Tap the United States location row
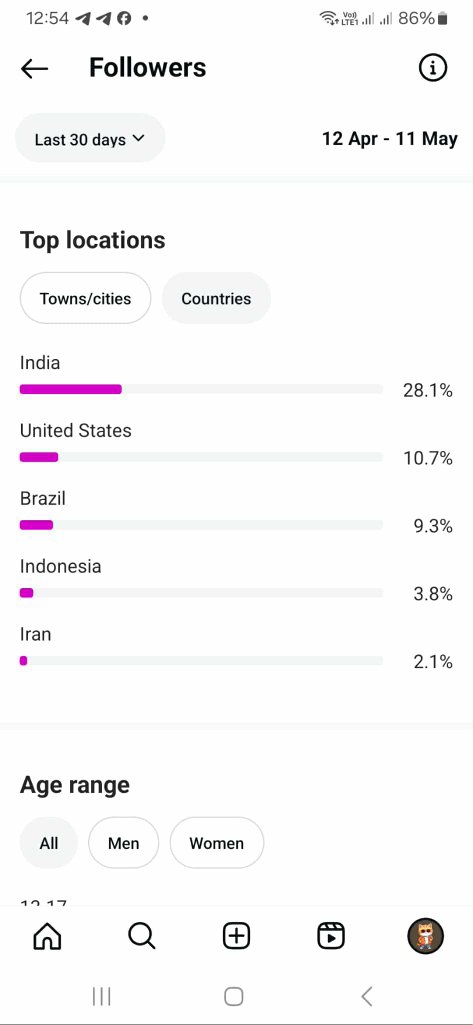Screen dimensions: 473x1025 pyautogui.click(x=236, y=445)
